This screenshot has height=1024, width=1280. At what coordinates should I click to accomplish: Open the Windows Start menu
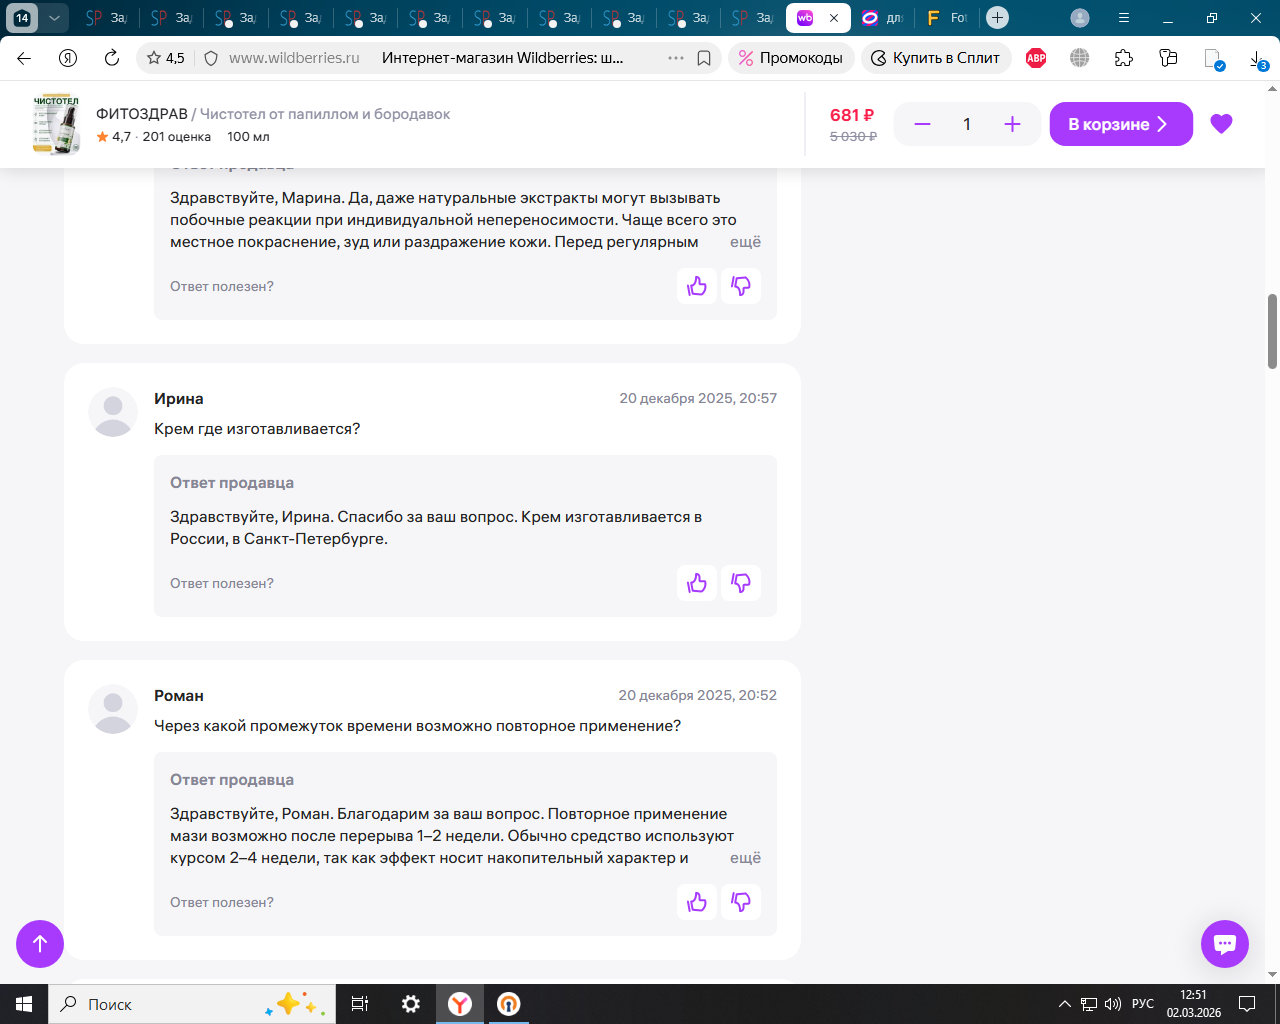coord(24,1004)
